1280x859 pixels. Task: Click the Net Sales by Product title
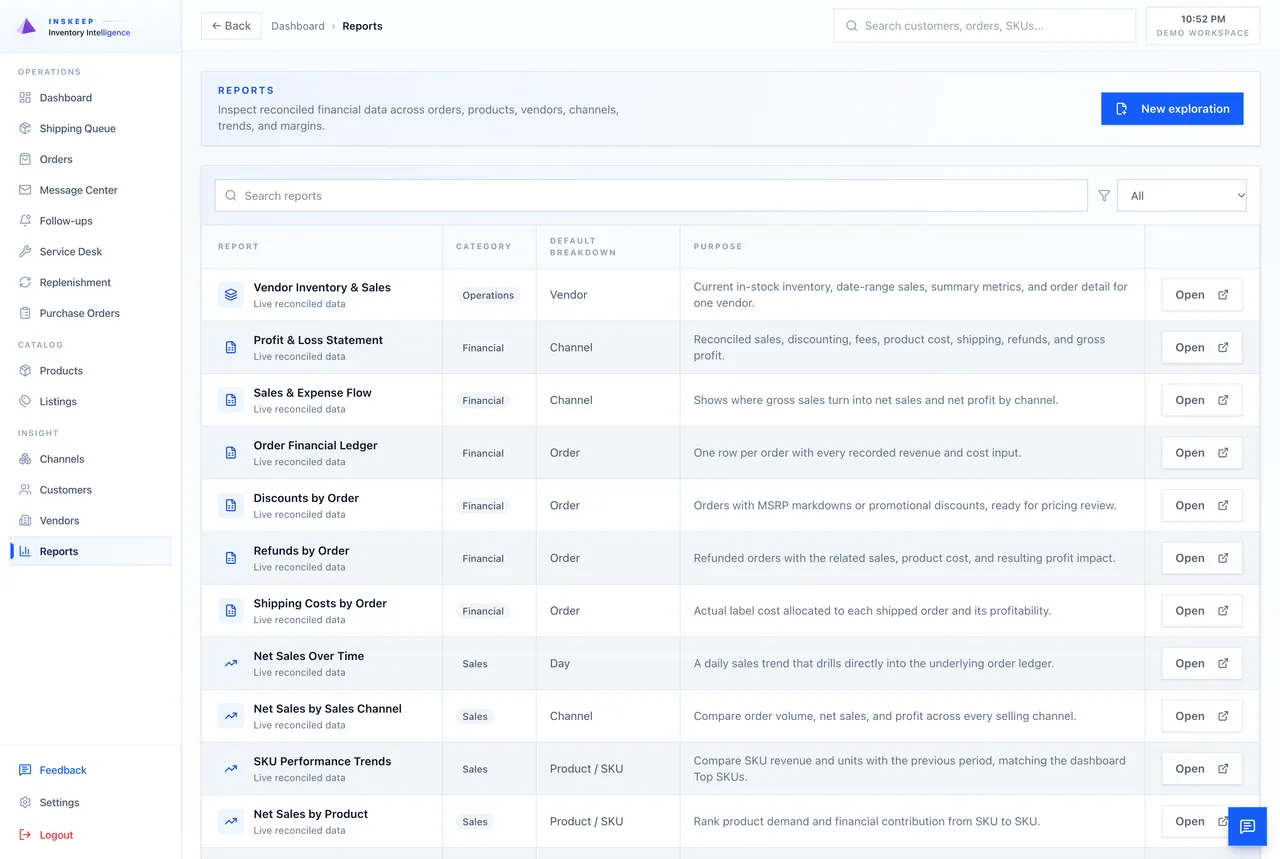[x=311, y=814]
